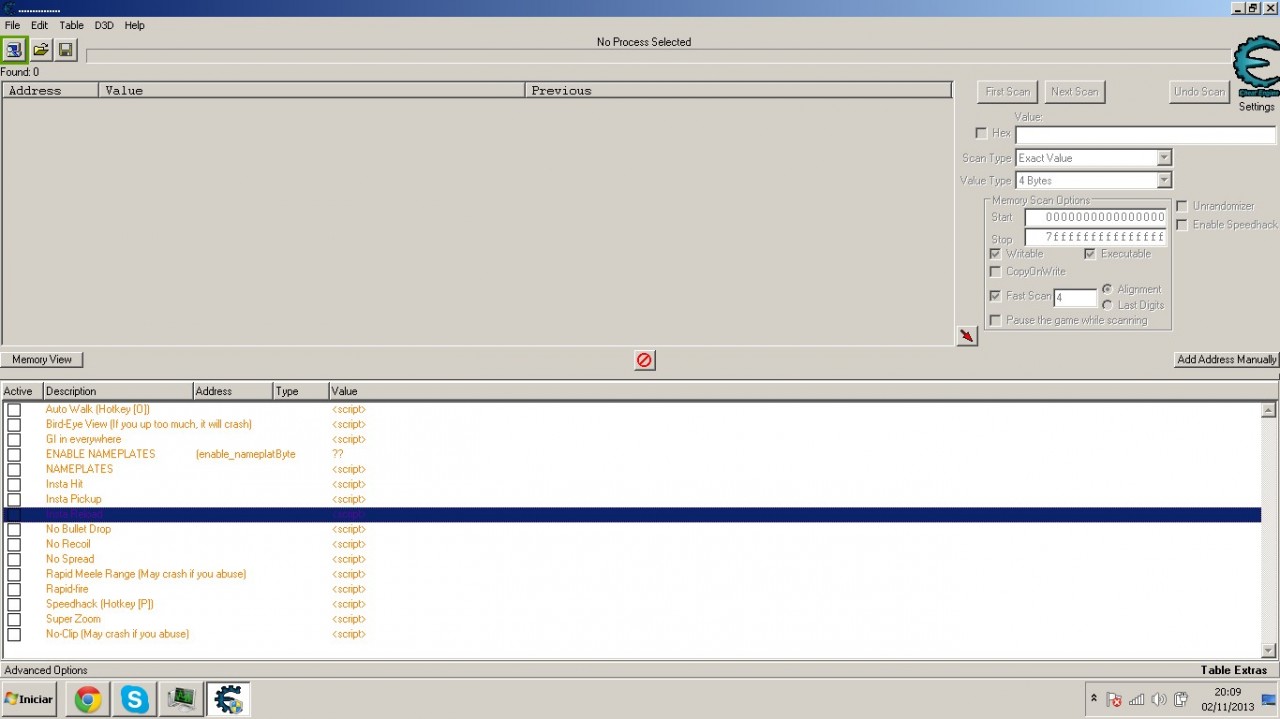
Task: Click the open folder load table icon
Action: 40,49
